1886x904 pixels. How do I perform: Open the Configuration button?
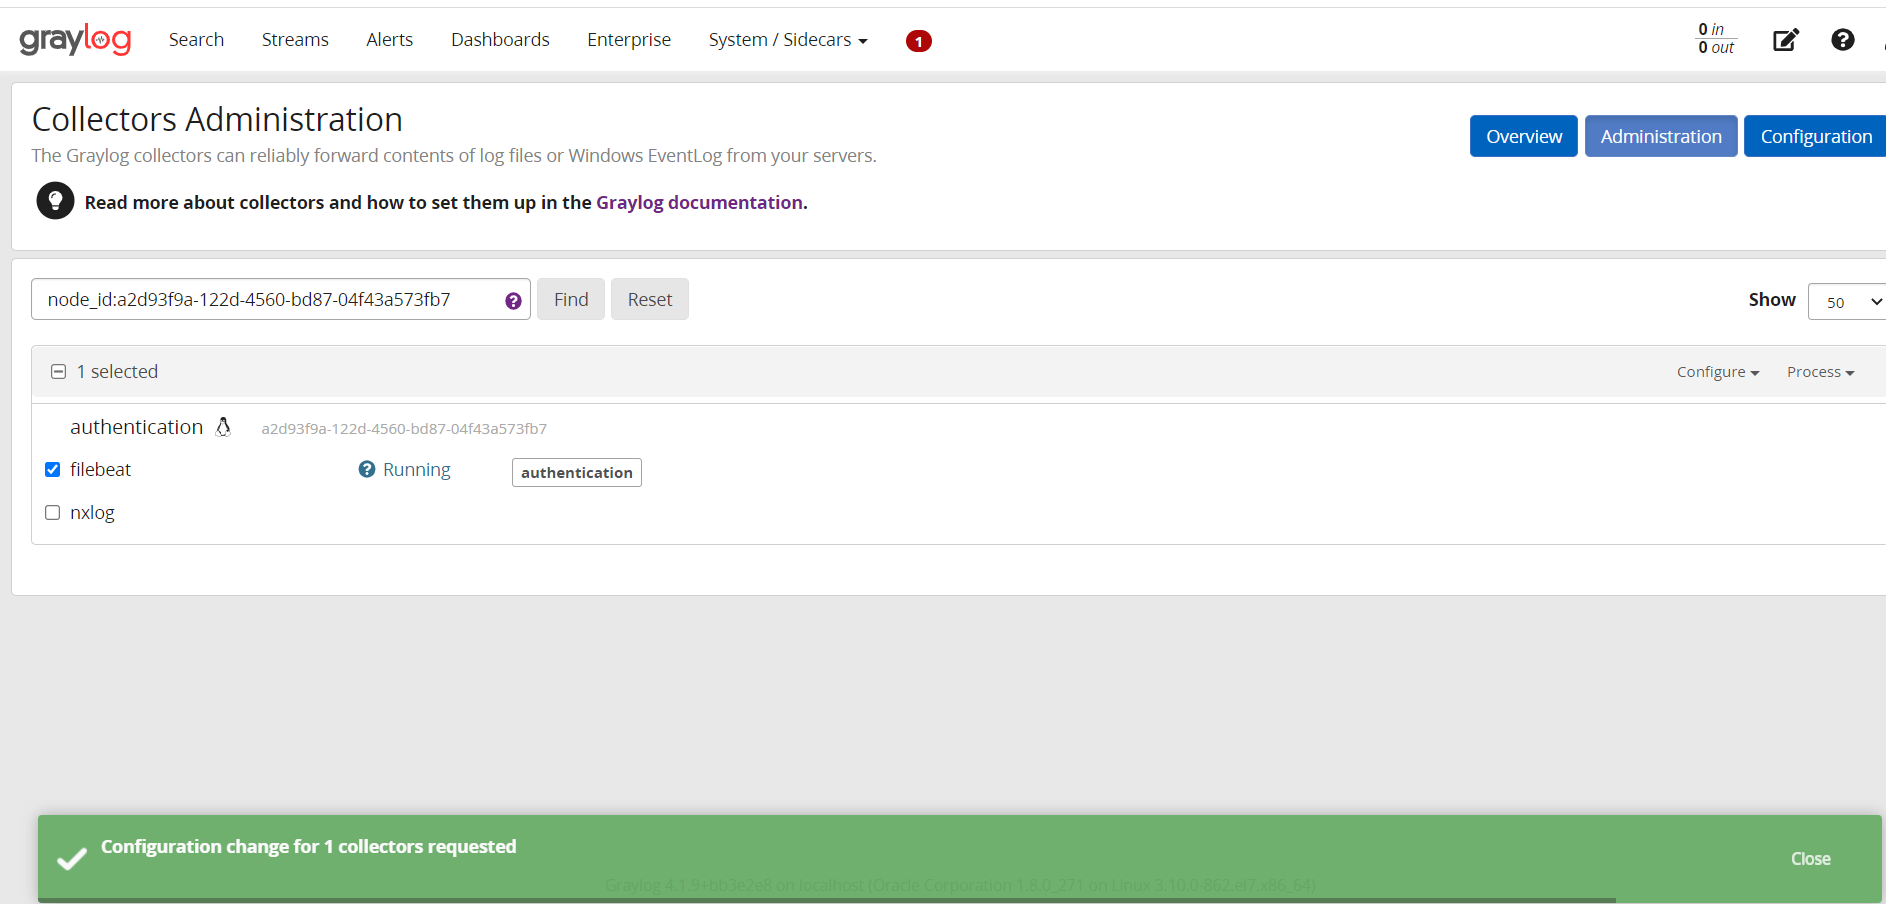(x=1816, y=136)
